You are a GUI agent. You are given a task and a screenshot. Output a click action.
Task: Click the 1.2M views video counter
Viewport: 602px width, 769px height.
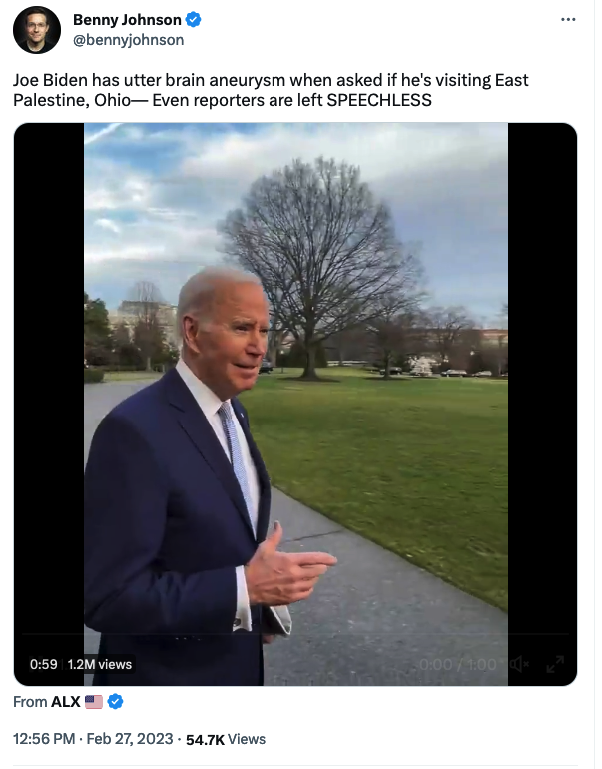click(100, 665)
